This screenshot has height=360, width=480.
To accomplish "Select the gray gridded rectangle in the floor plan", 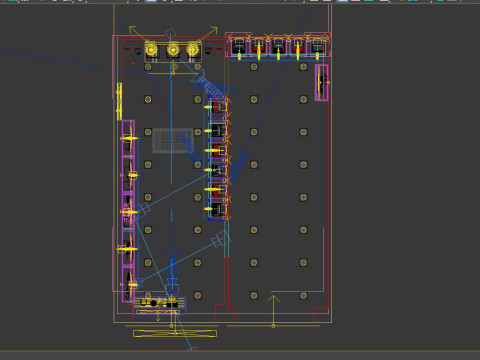I will tap(173, 141).
